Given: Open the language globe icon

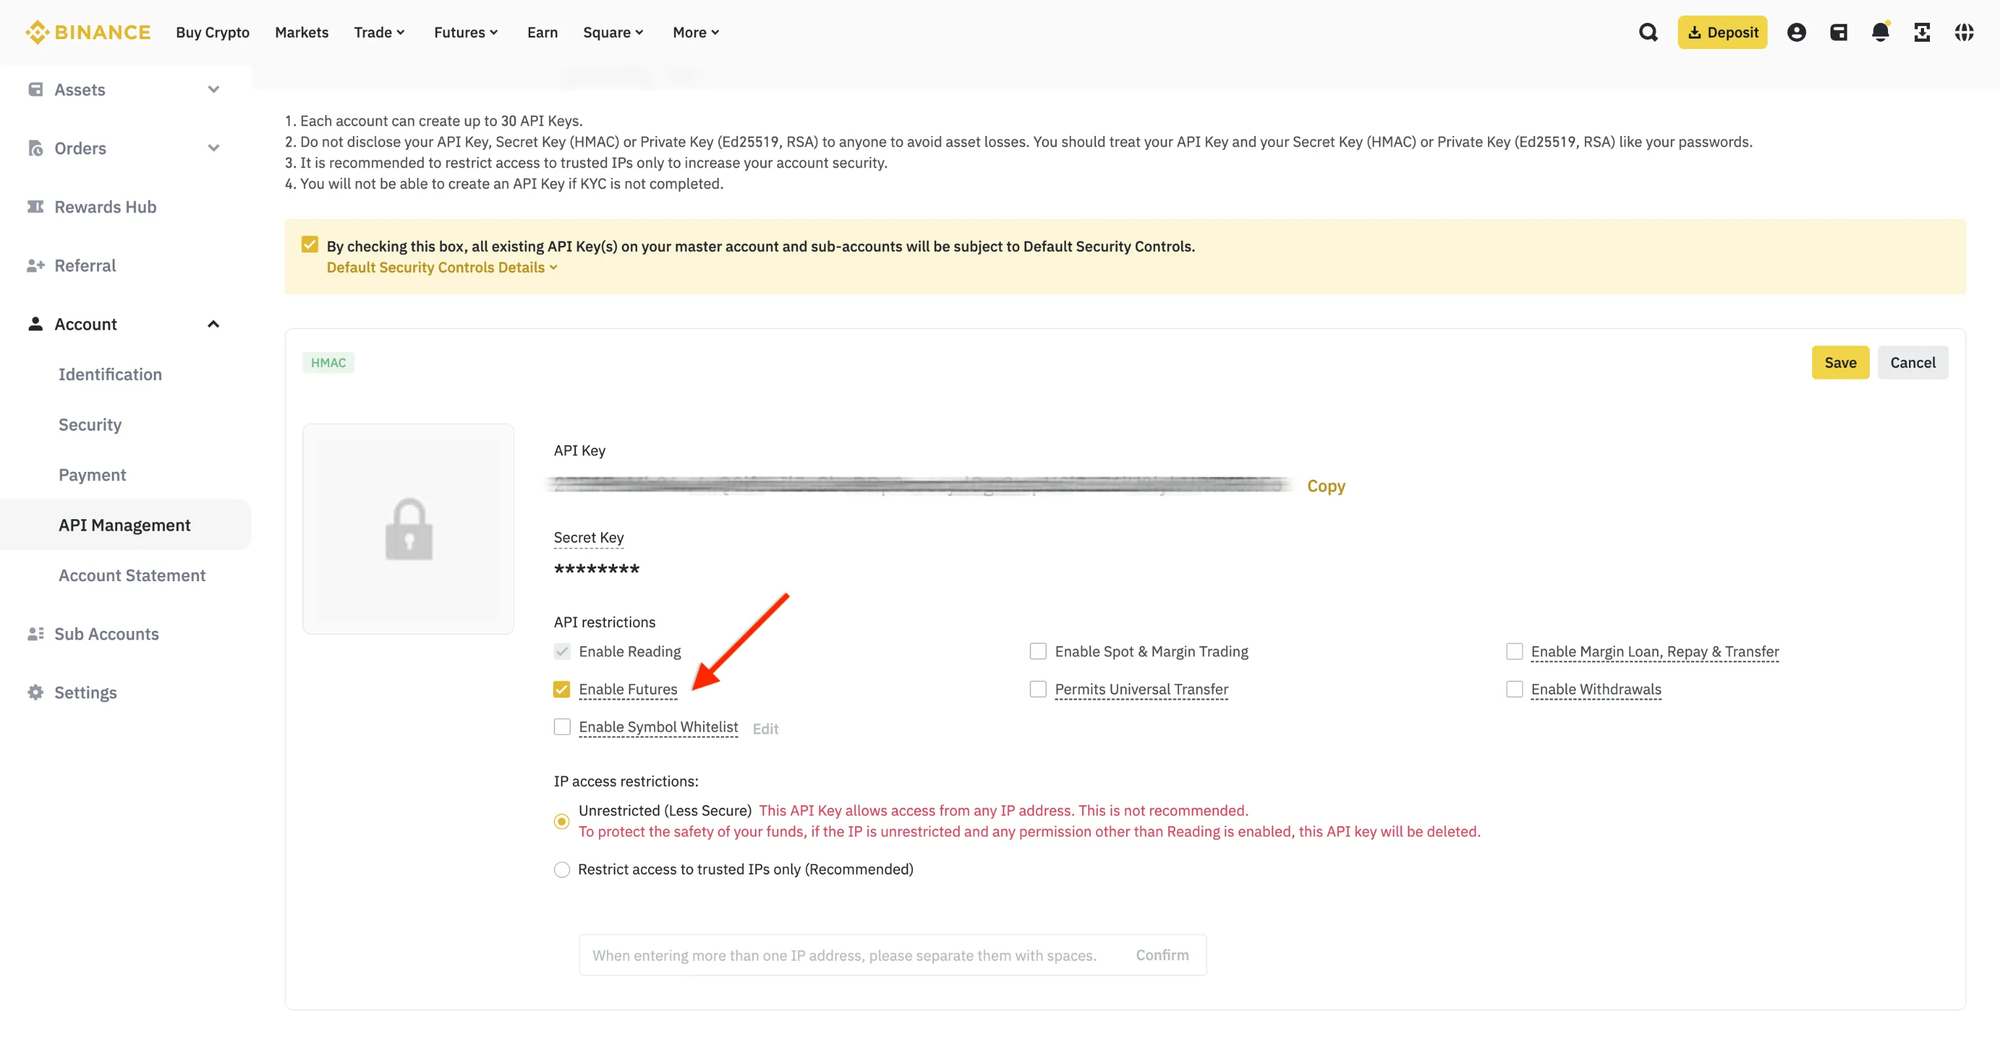Looking at the screenshot, I should (1964, 32).
